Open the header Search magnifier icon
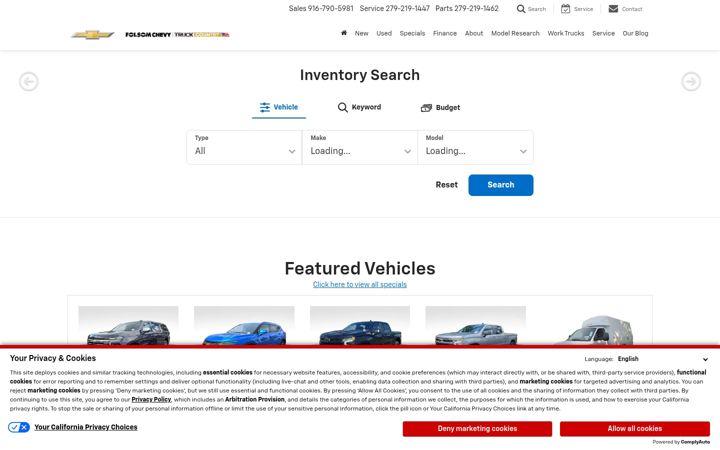The width and height of the screenshot is (720, 450). click(x=521, y=9)
